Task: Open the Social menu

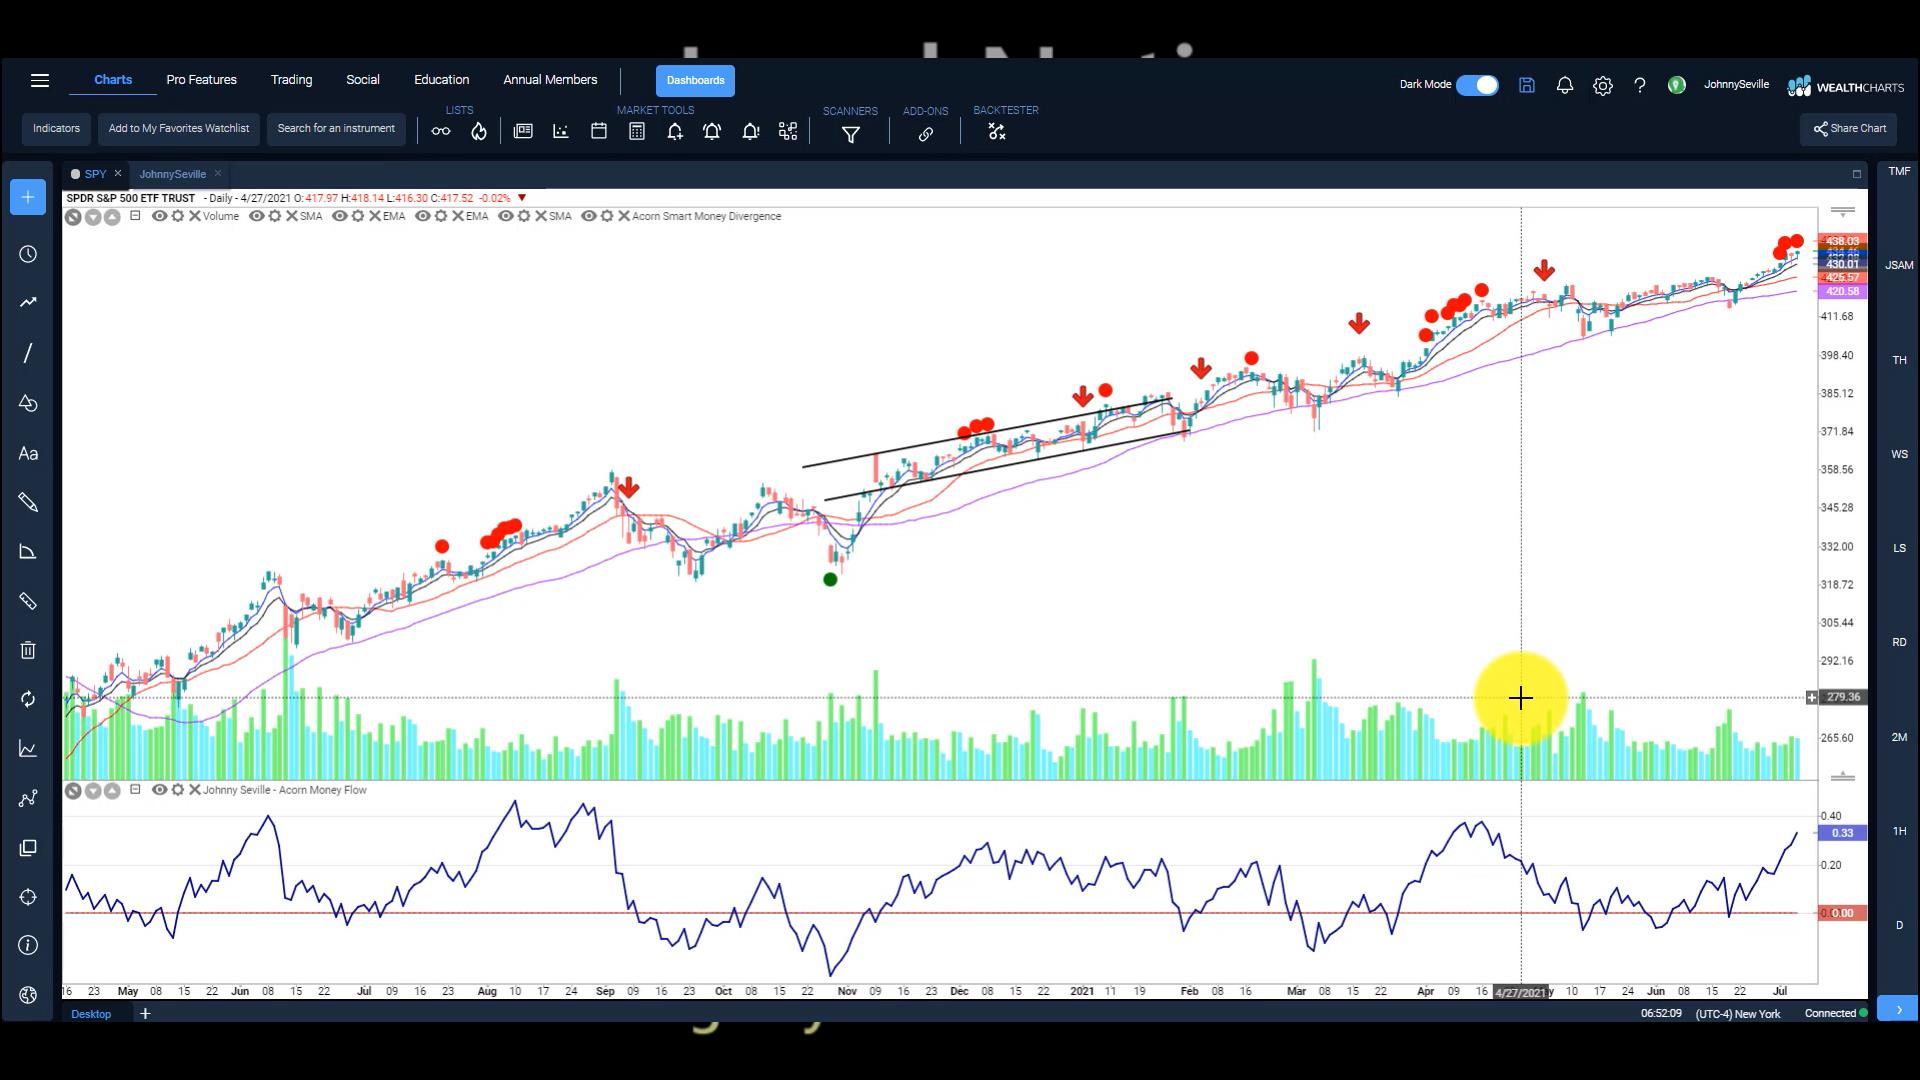Action: click(x=363, y=80)
